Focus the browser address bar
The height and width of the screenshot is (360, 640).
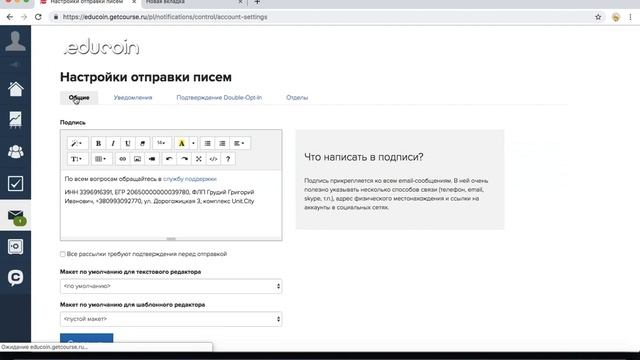322,17
